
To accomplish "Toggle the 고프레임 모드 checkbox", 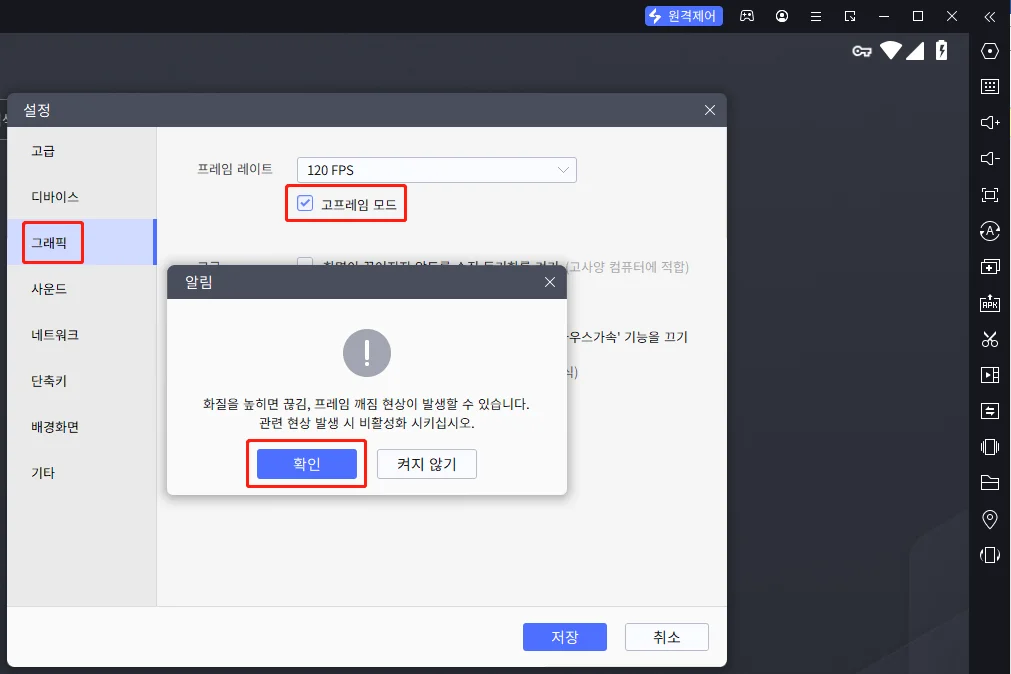I will [305, 203].
